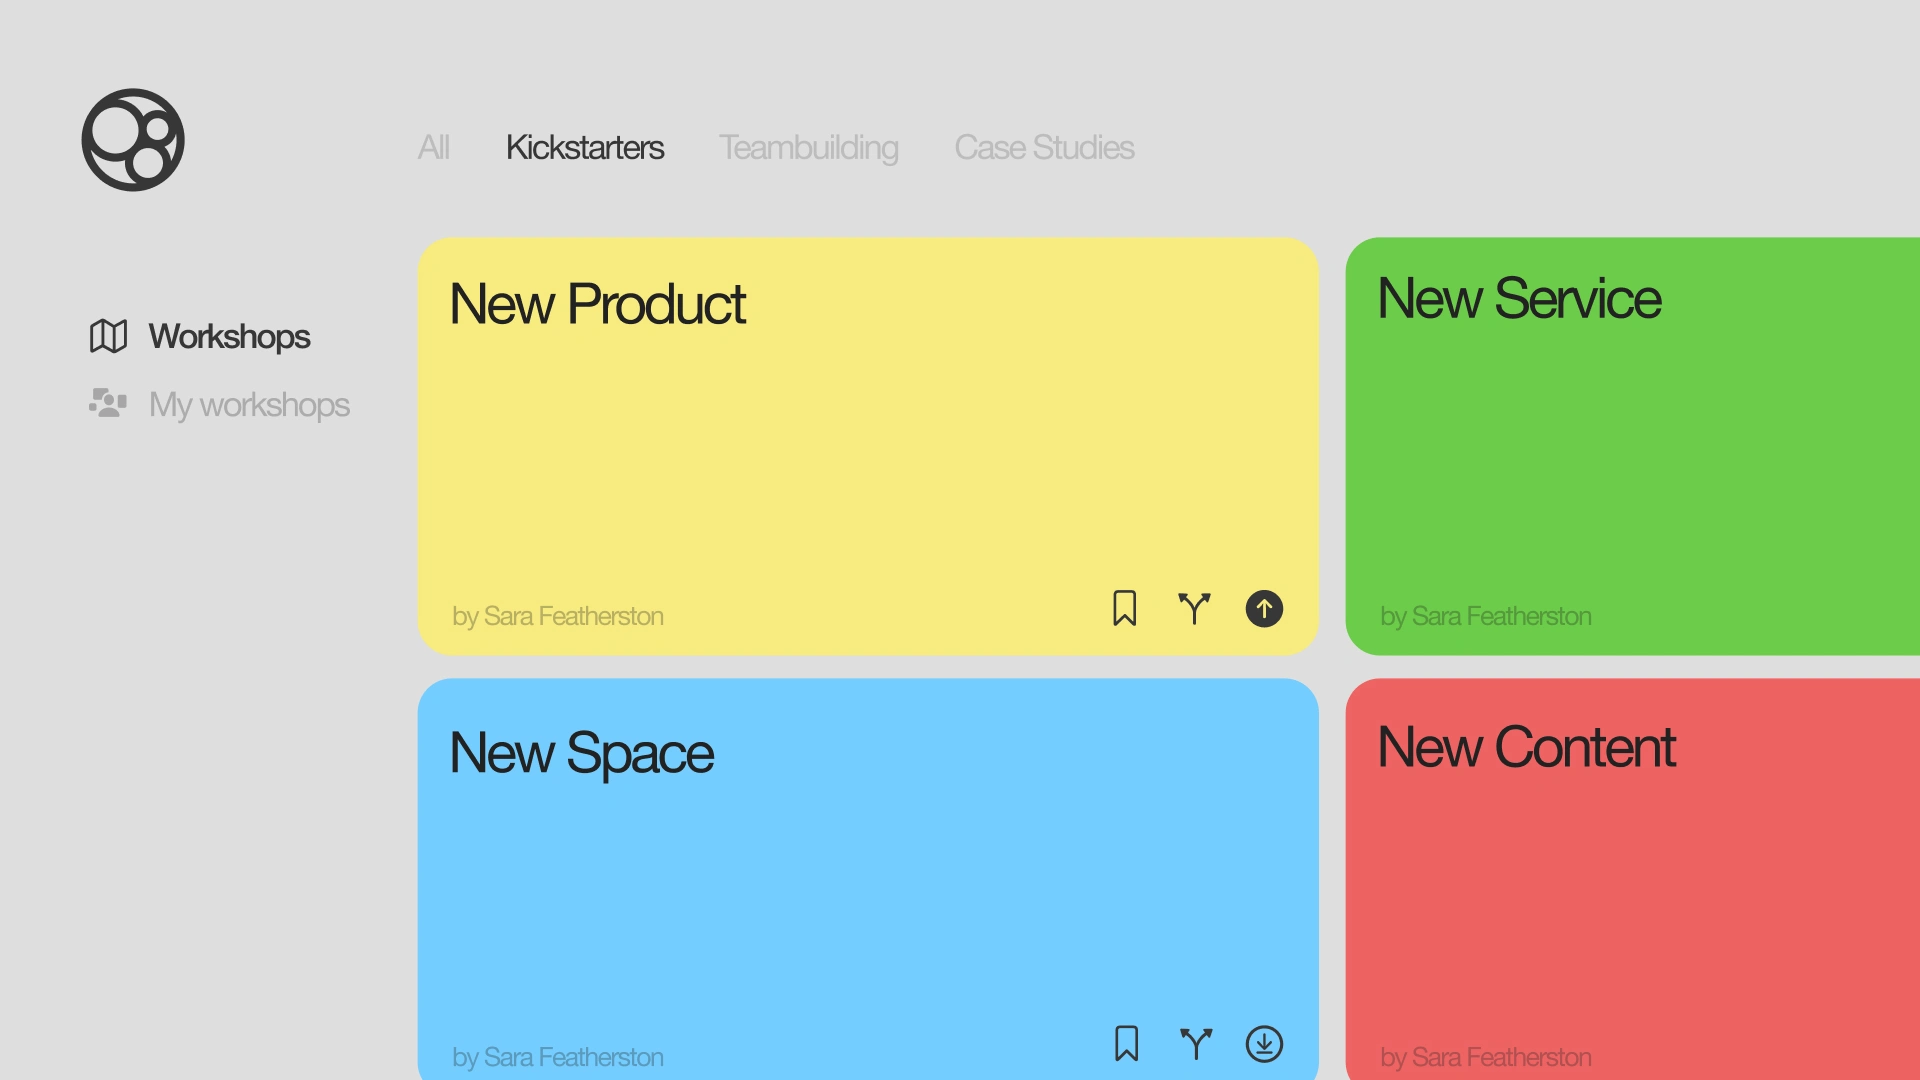Click the New Service title text
1920x1080 pixels.
1519,298
